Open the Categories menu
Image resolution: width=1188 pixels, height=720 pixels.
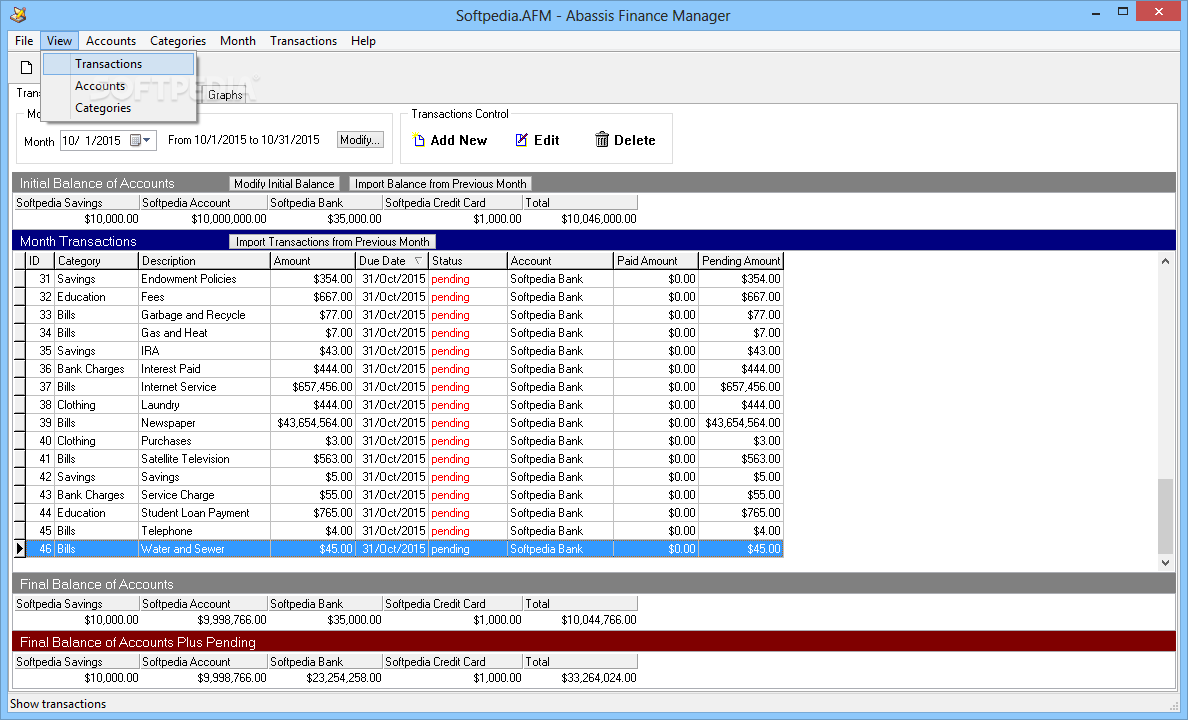(178, 41)
